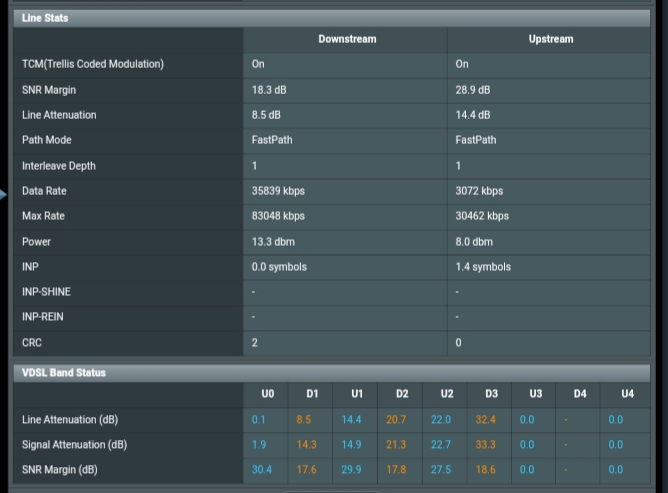Image resolution: width=668 pixels, height=493 pixels.
Task: Click the U0 signal attenuation value 1.9
Action: click(x=259, y=445)
